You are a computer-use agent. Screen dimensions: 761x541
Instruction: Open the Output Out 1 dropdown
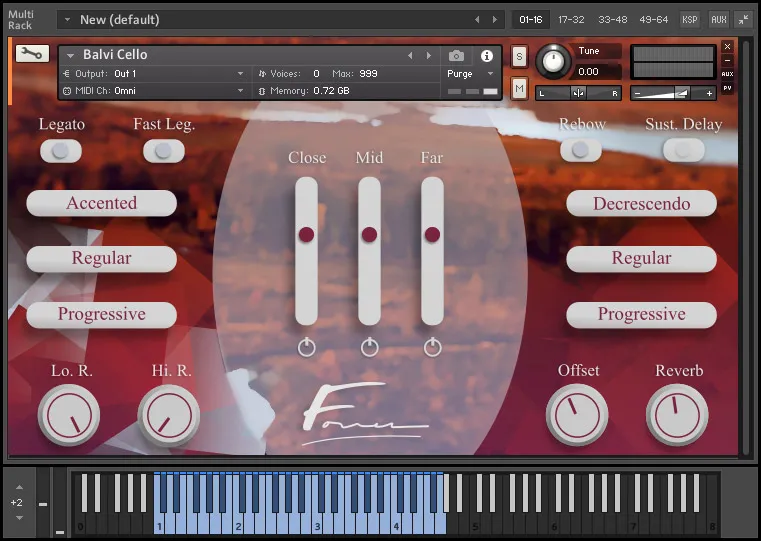[154, 74]
